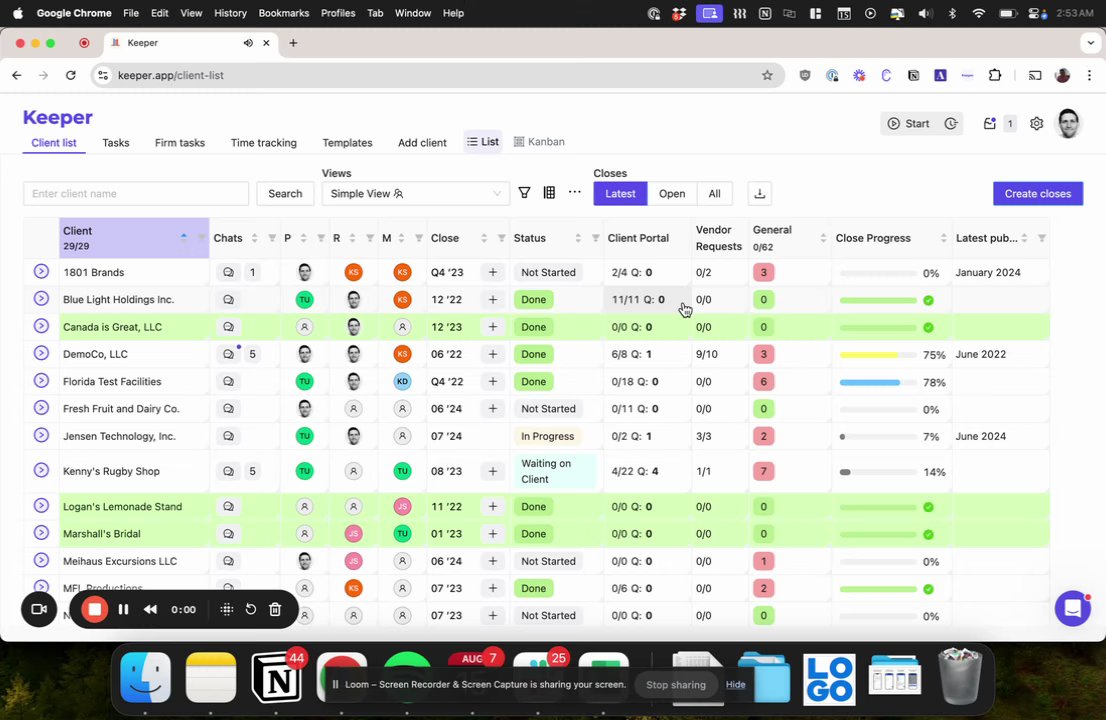Image resolution: width=1106 pixels, height=720 pixels.
Task: Open chat icon for Kenny's Rugby Shop
Action: click(229, 471)
